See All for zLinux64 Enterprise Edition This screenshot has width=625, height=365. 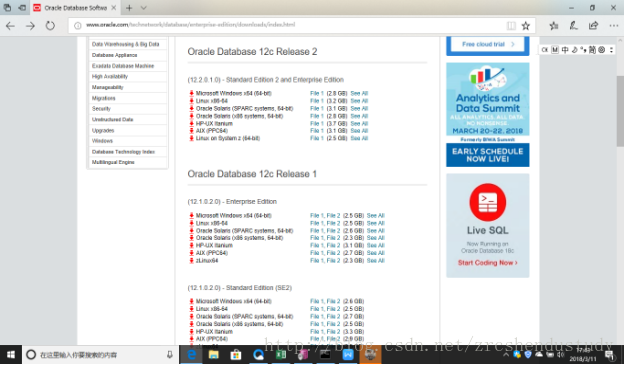[375, 261]
